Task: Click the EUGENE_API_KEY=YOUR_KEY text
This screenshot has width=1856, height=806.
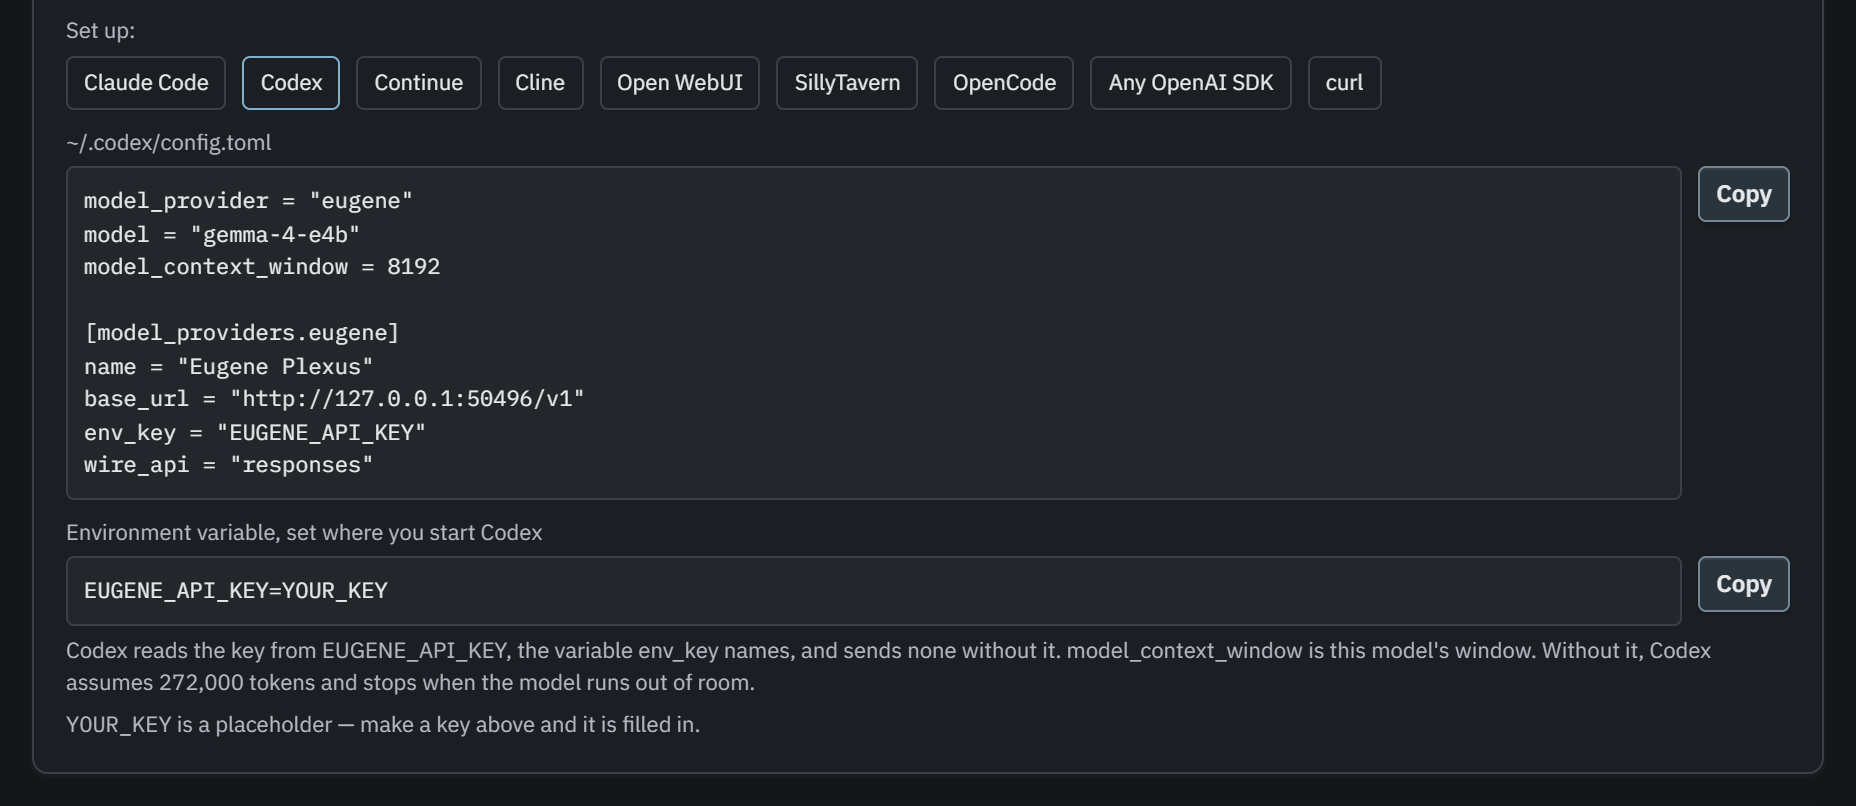Action: coord(236,591)
